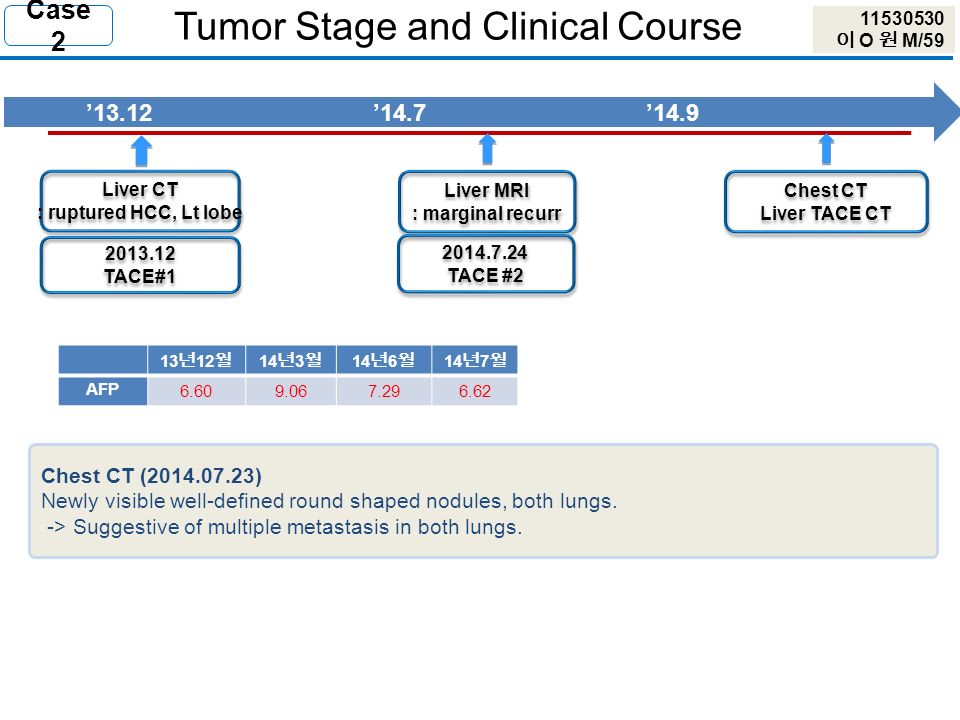Click AFP value 7.29

tap(384, 391)
